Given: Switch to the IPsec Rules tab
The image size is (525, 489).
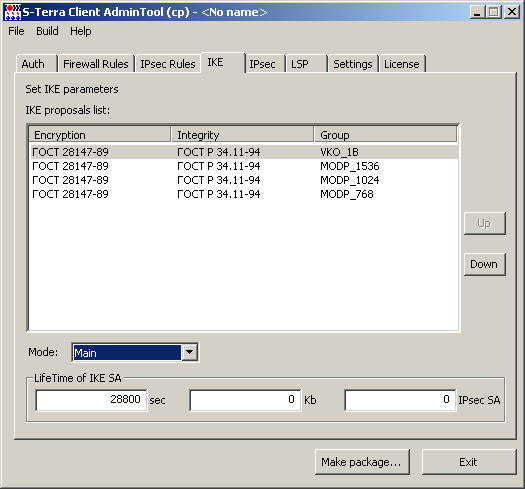Looking at the screenshot, I should 167,64.
